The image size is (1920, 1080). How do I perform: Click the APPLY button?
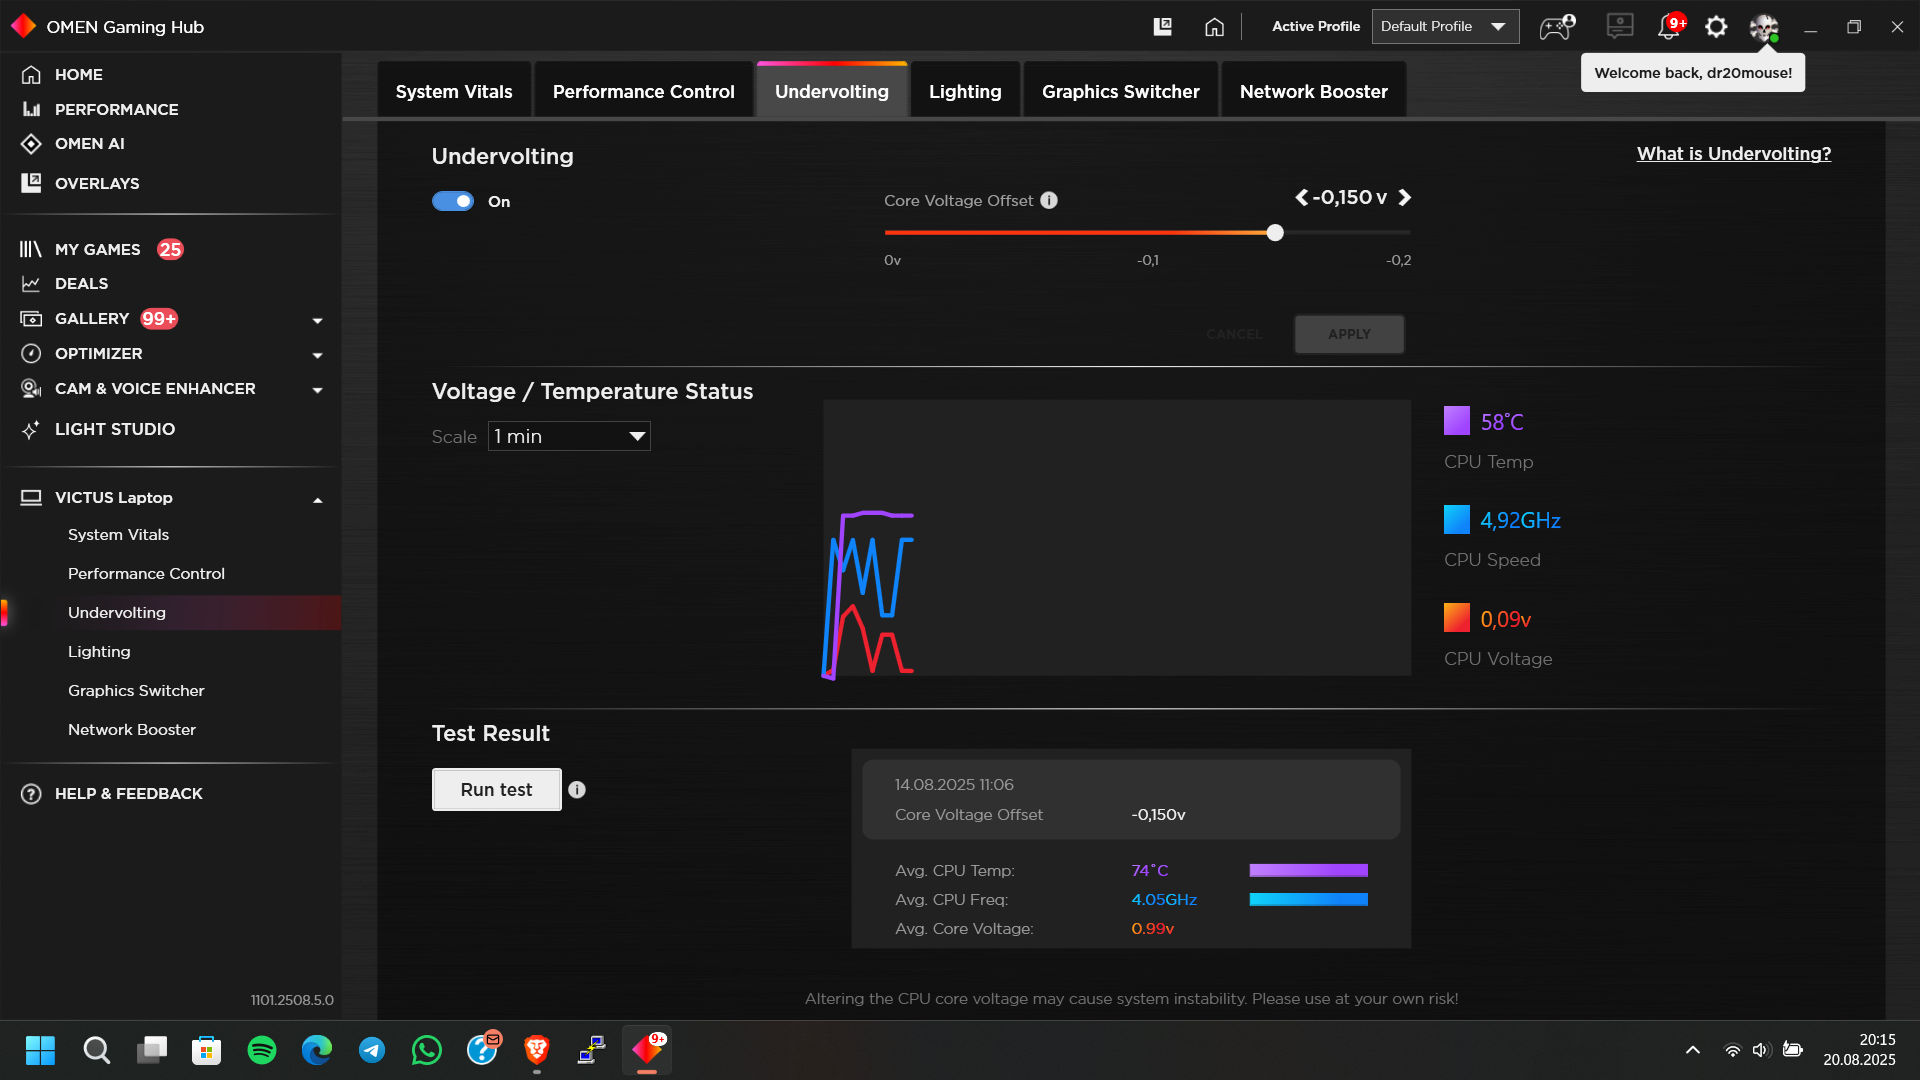(x=1349, y=334)
